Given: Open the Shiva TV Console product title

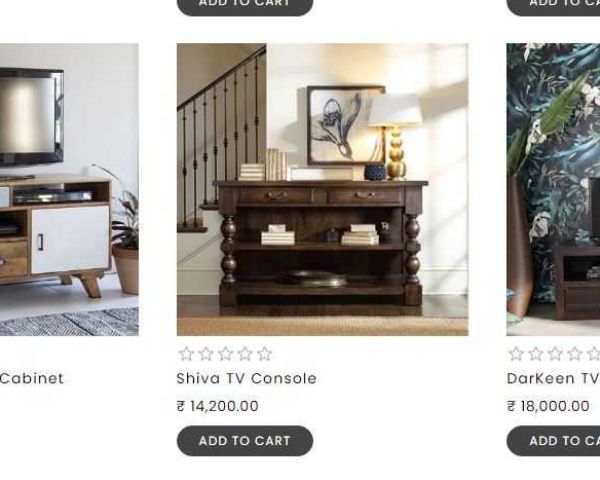Looking at the screenshot, I should [246, 379].
